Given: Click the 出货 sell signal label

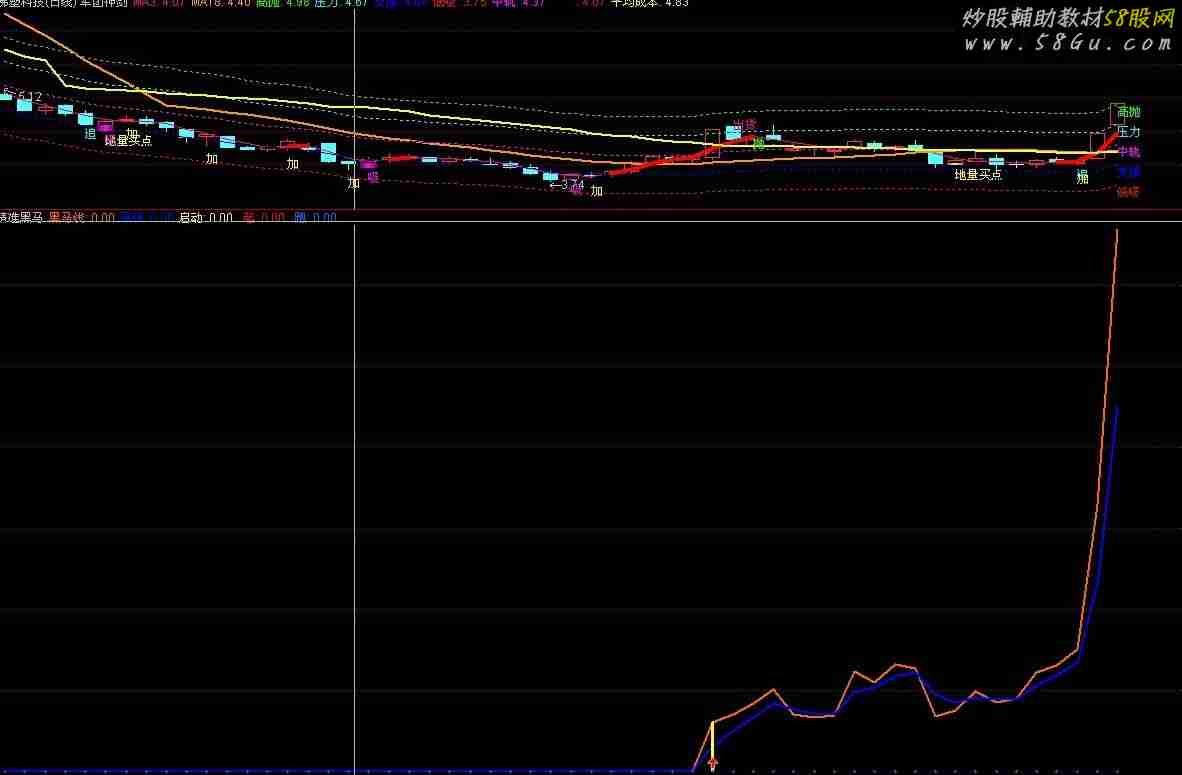Looking at the screenshot, I should pyautogui.click(x=743, y=125).
